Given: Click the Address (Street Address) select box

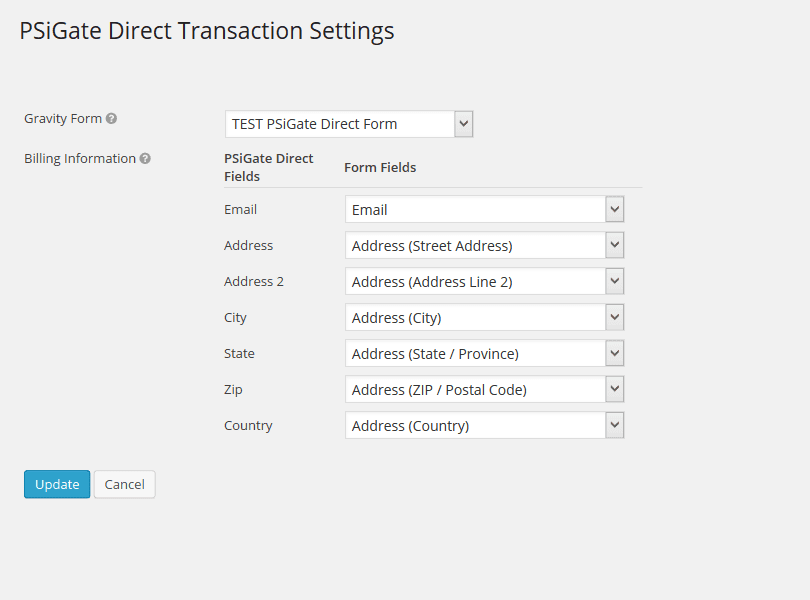Looking at the screenshot, I should pyautogui.click(x=485, y=245).
